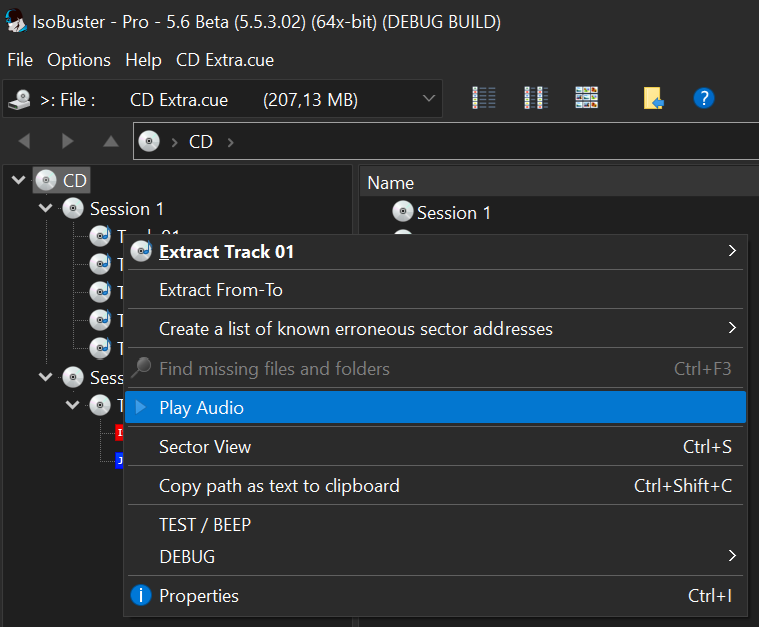The height and width of the screenshot is (627, 759).
Task: Open Create a list of known erroneous sector addresses
Action: tap(435, 329)
